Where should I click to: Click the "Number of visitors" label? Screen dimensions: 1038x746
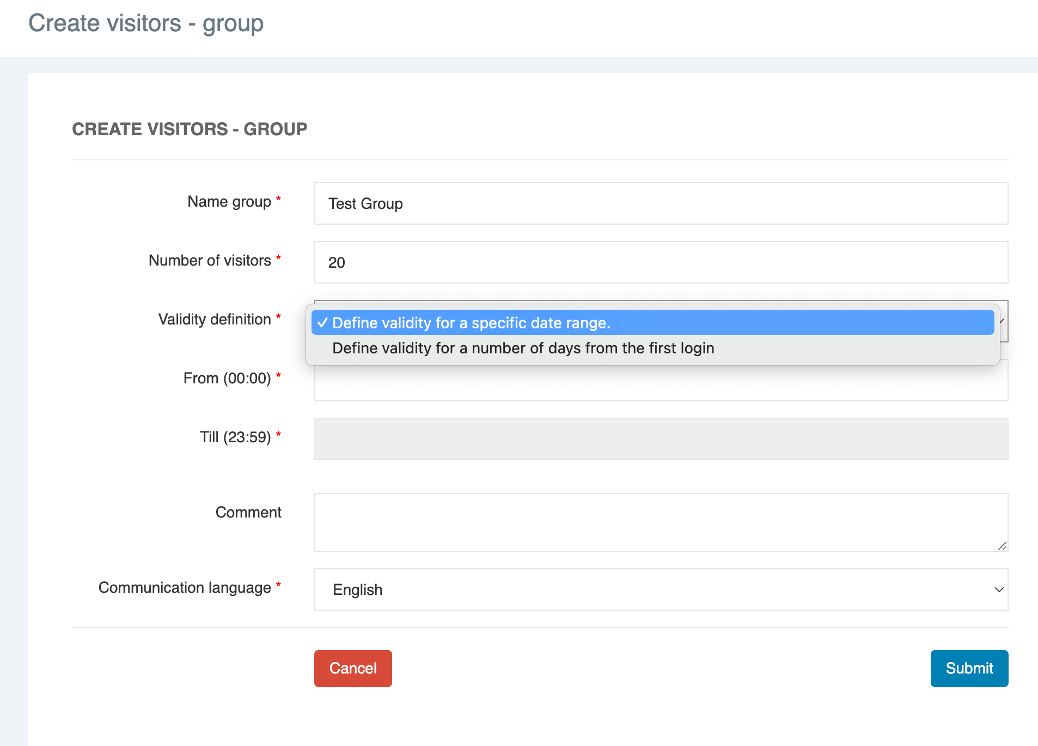click(209, 261)
